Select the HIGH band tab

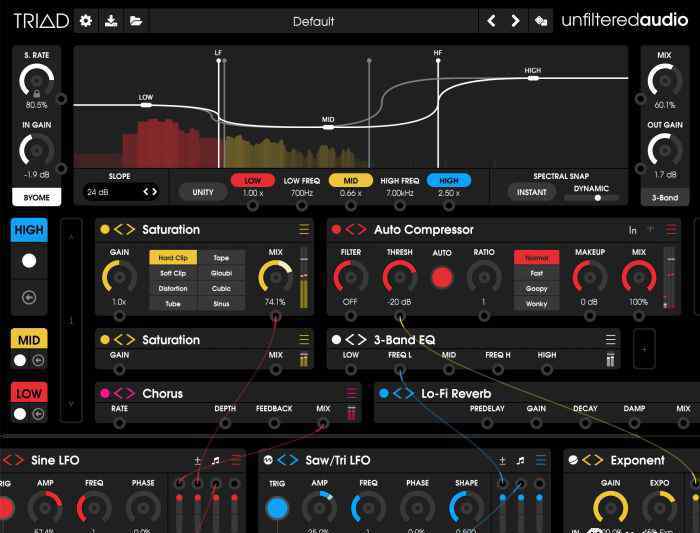click(29, 230)
